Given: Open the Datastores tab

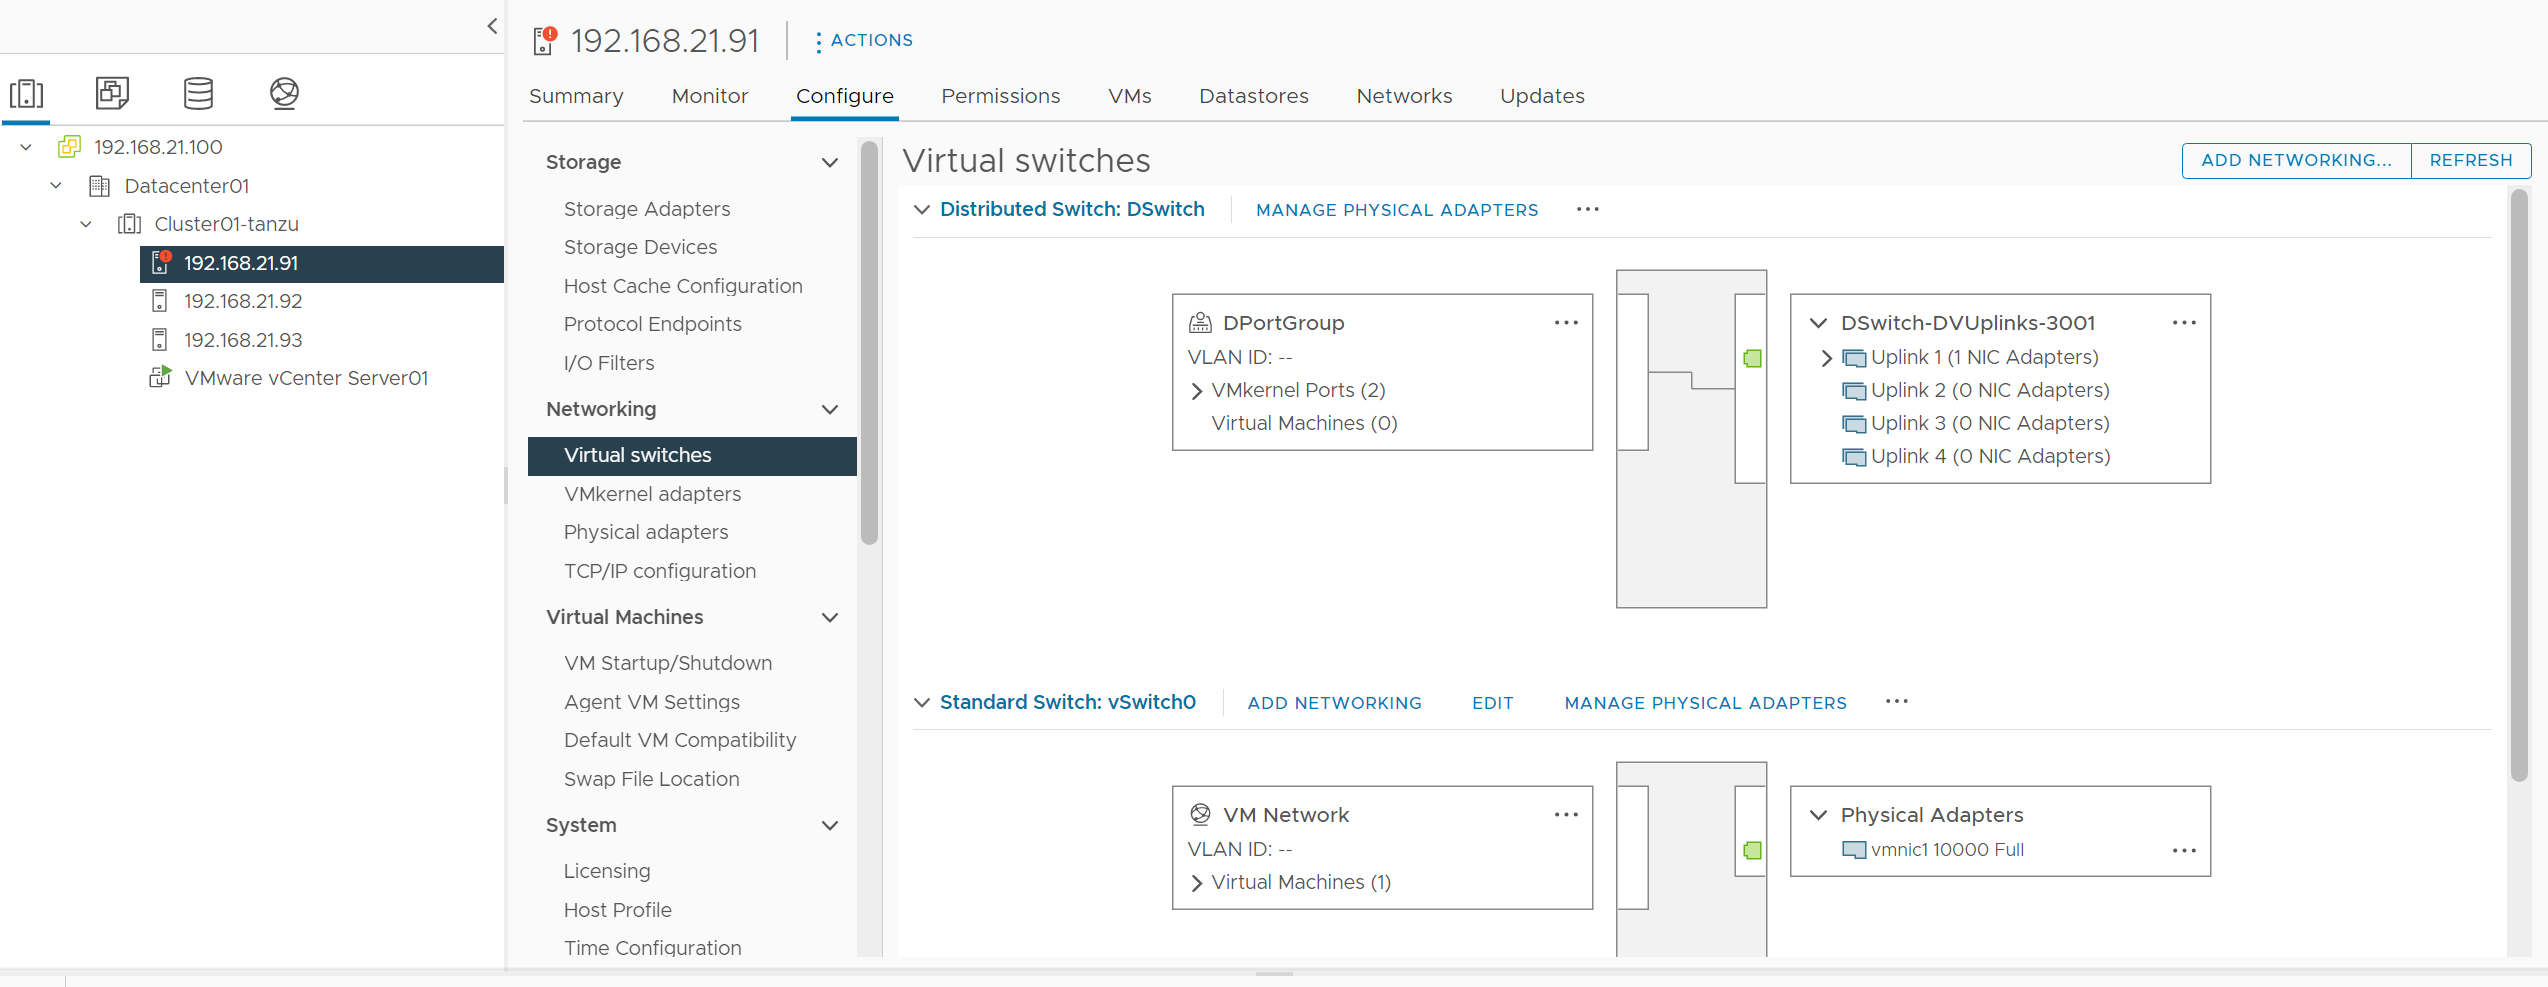Looking at the screenshot, I should (x=1254, y=96).
